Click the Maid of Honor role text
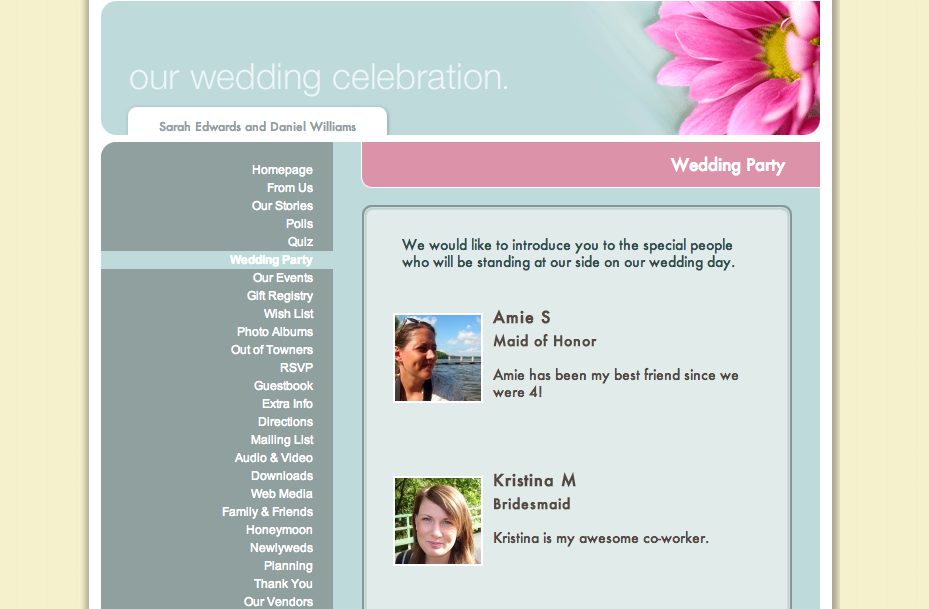 click(x=545, y=341)
